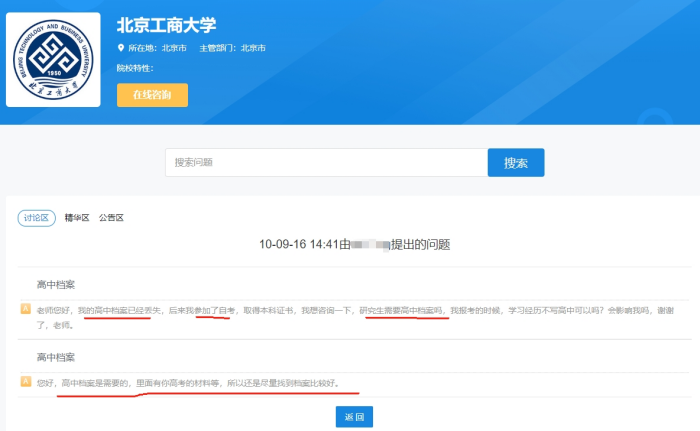The image size is (700, 431).
Task: Click the orange icon beside 老师您好 question text
Action: click(26, 309)
